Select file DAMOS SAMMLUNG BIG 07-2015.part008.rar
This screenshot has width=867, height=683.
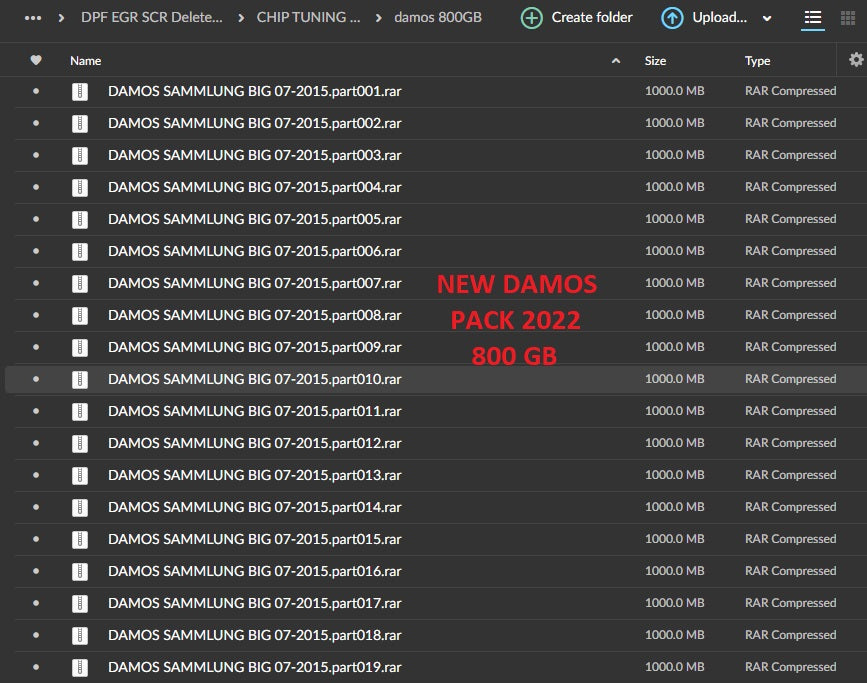pyautogui.click(x=254, y=315)
